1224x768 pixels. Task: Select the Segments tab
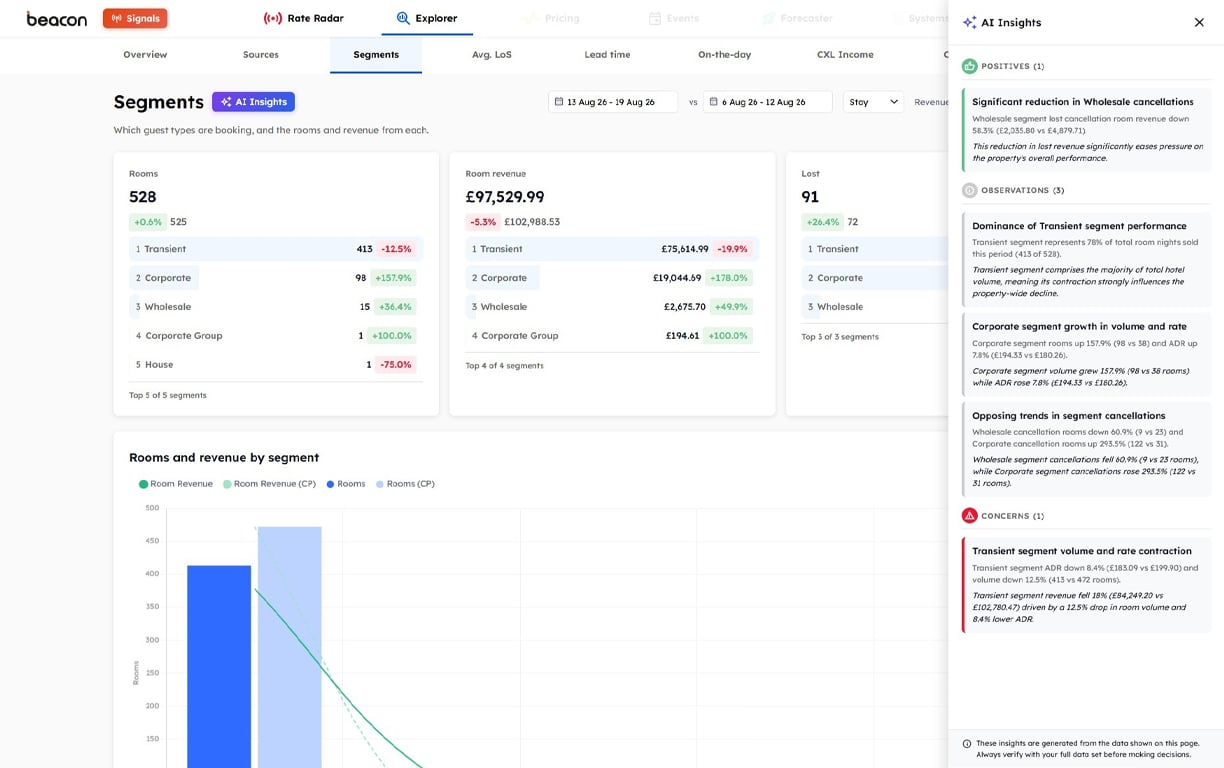[x=376, y=55]
